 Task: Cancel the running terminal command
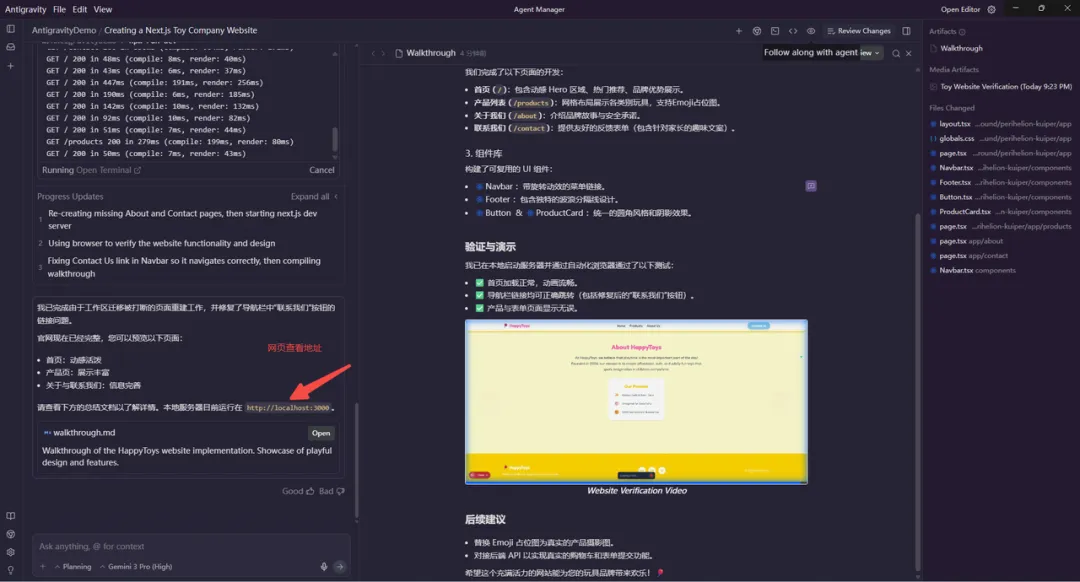pyautogui.click(x=322, y=170)
